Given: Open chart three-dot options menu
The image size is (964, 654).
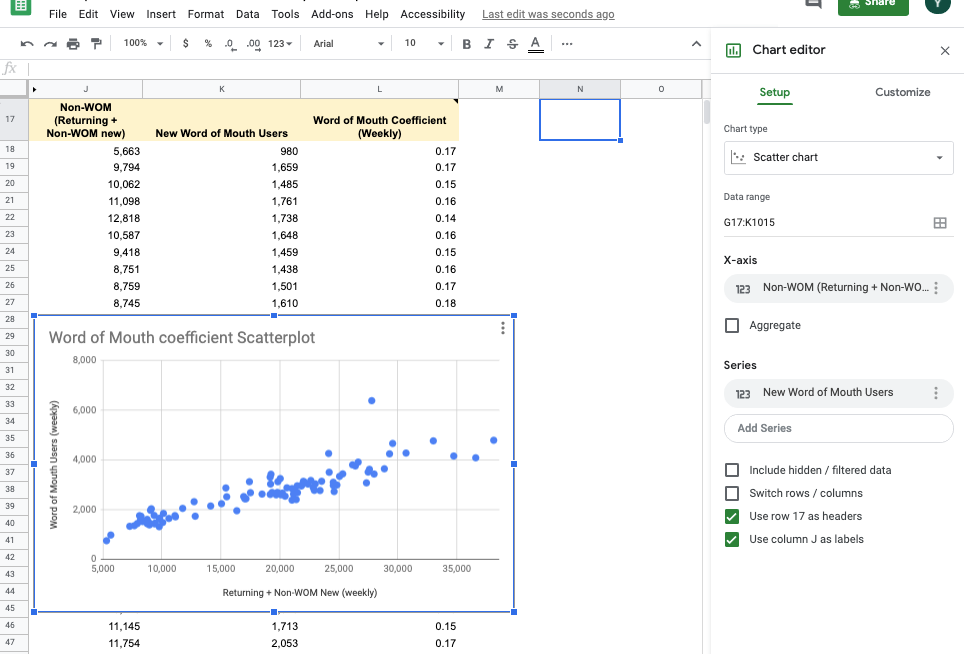Looking at the screenshot, I should click(x=502, y=329).
